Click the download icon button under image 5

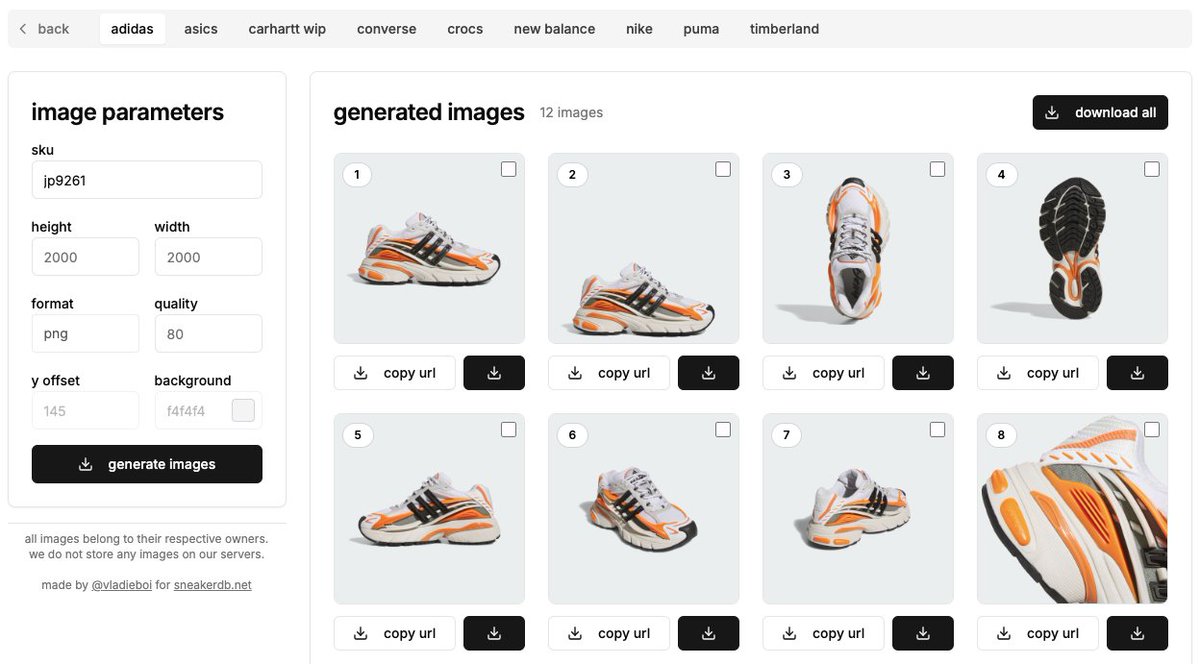click(494, 633)
